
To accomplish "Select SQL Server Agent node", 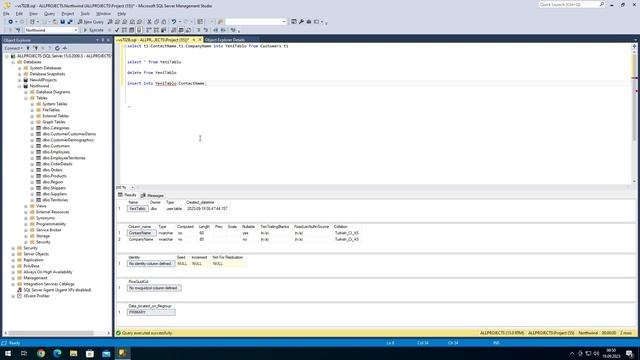I will (x=57, y=290).
